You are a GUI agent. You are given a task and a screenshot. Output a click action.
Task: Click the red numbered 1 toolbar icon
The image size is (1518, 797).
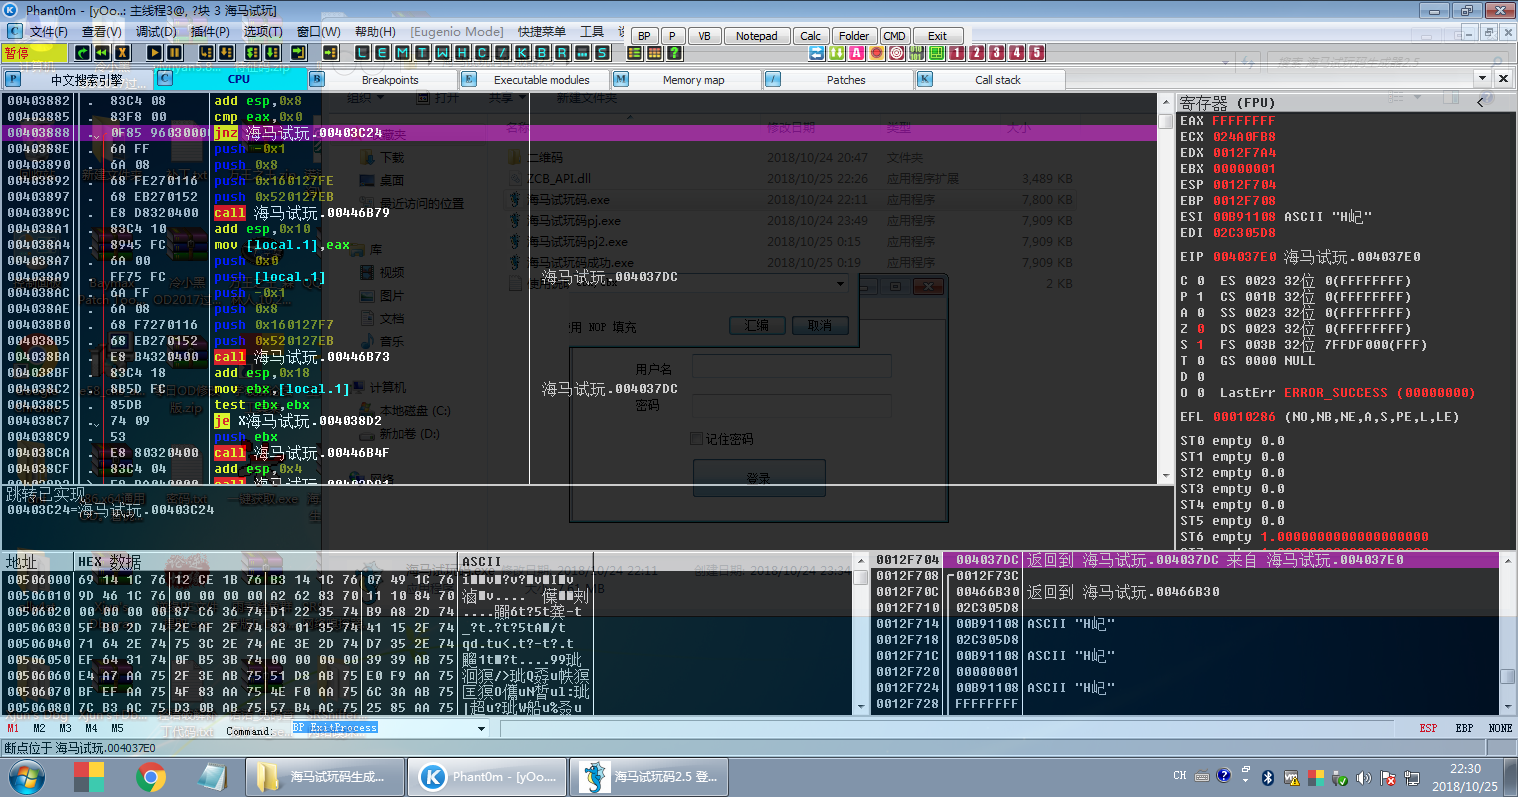957,52
